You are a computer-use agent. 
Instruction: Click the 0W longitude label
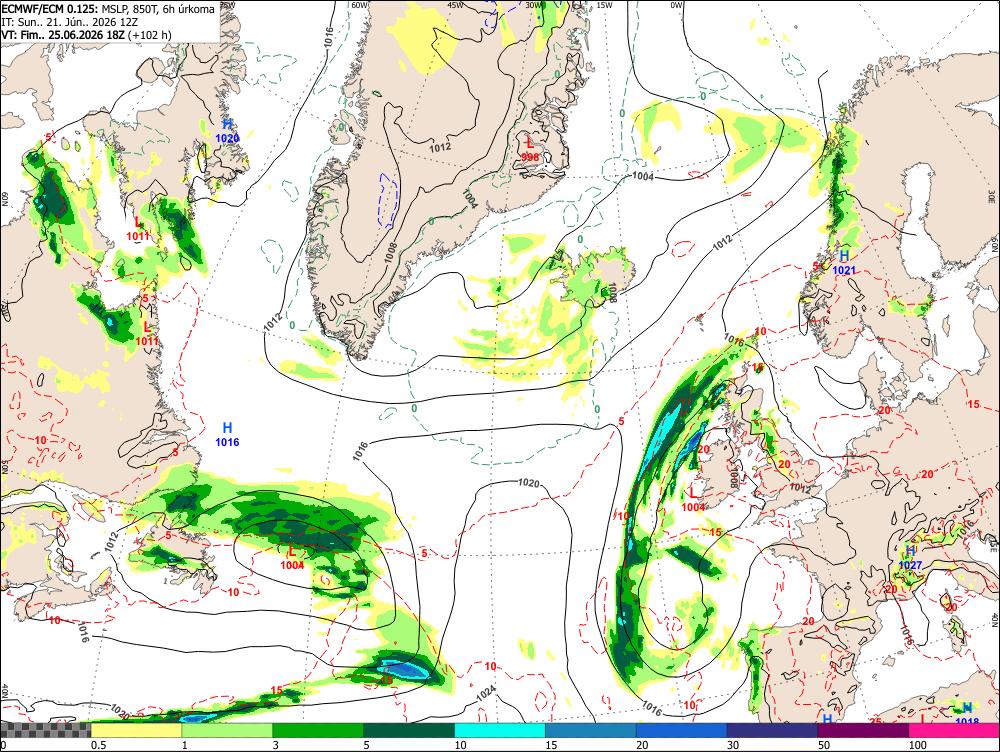pos(676,5)
